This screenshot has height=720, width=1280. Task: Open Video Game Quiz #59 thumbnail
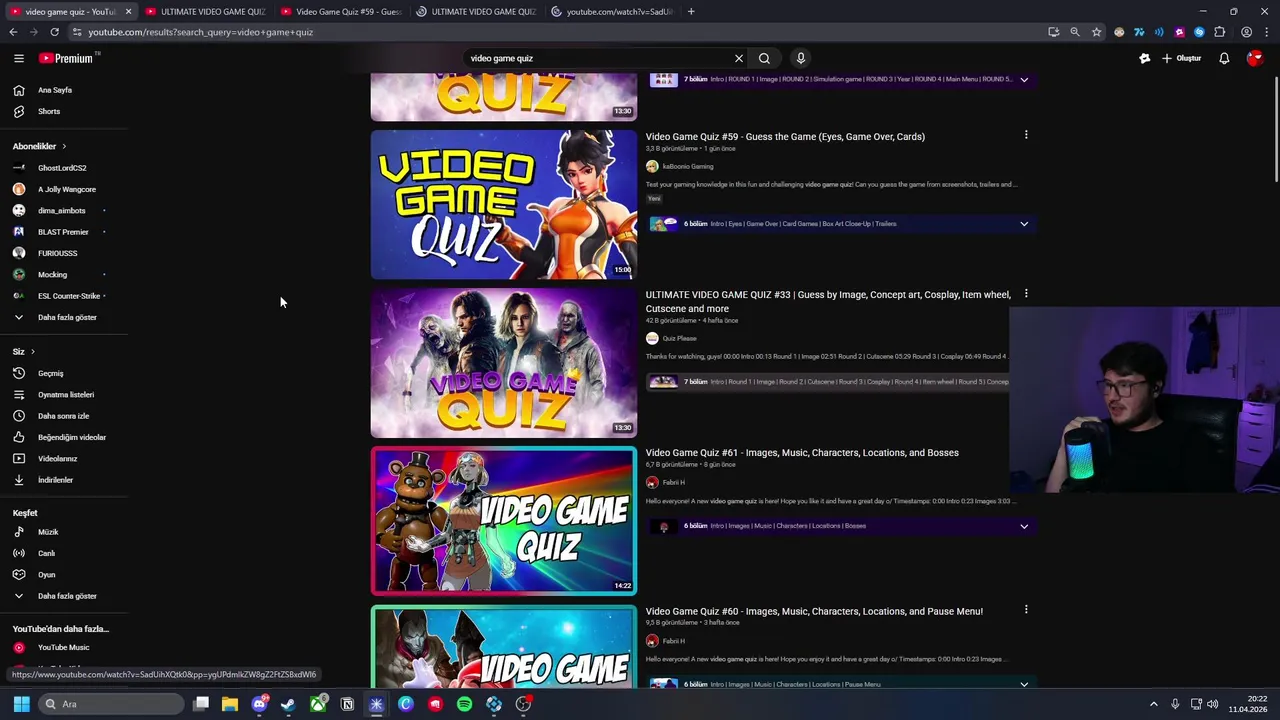504,204
